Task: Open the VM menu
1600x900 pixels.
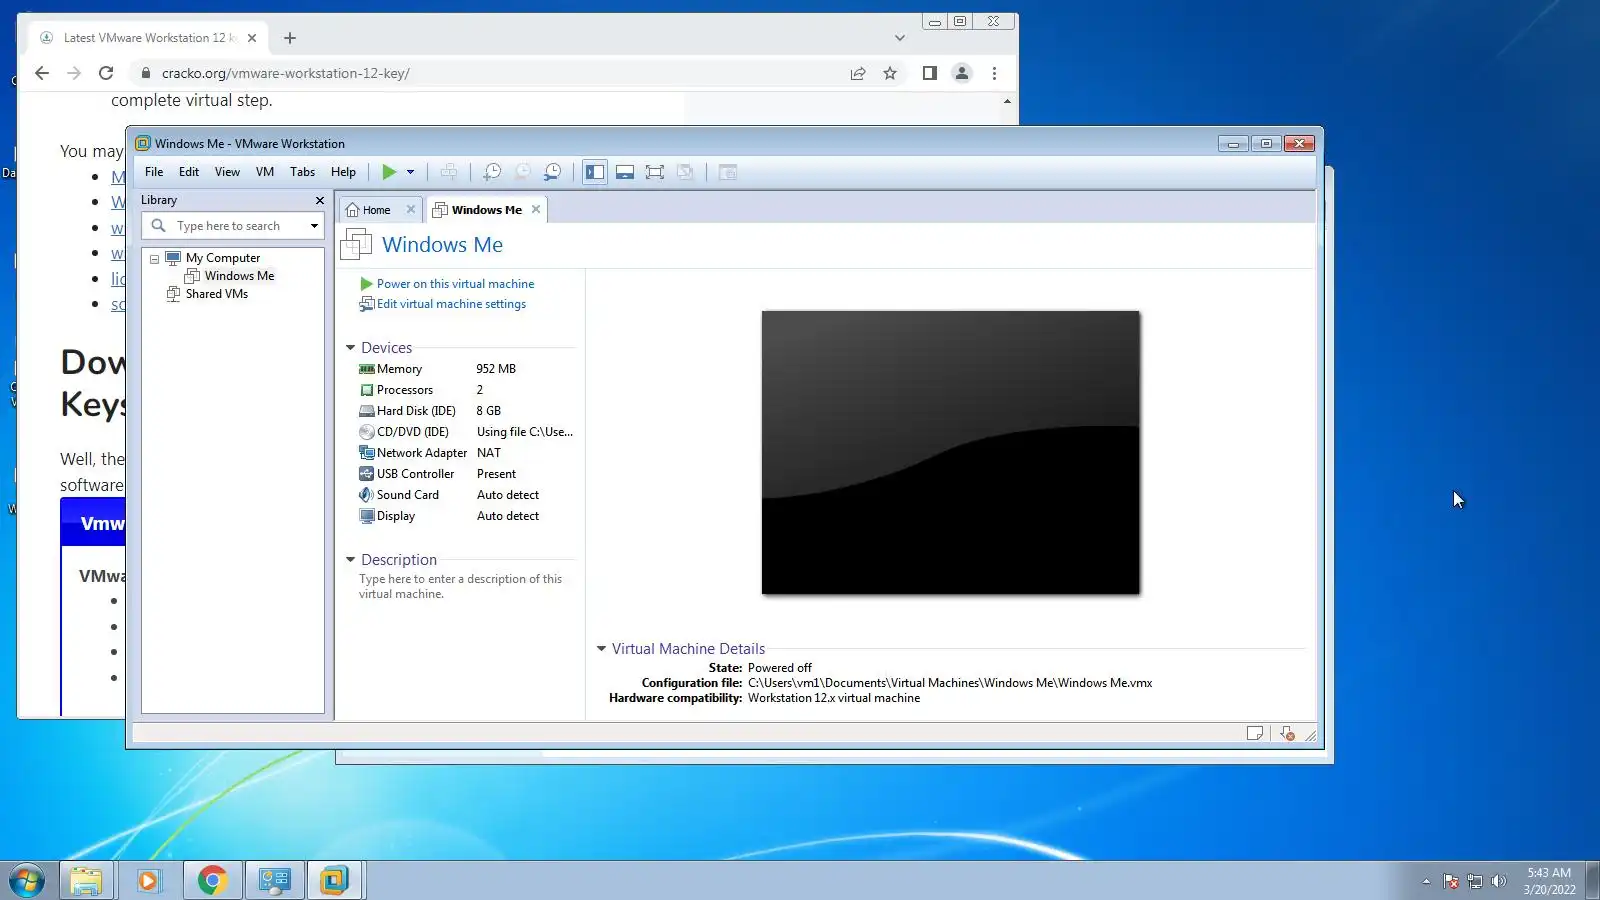Action: click(x=265, y=172)
